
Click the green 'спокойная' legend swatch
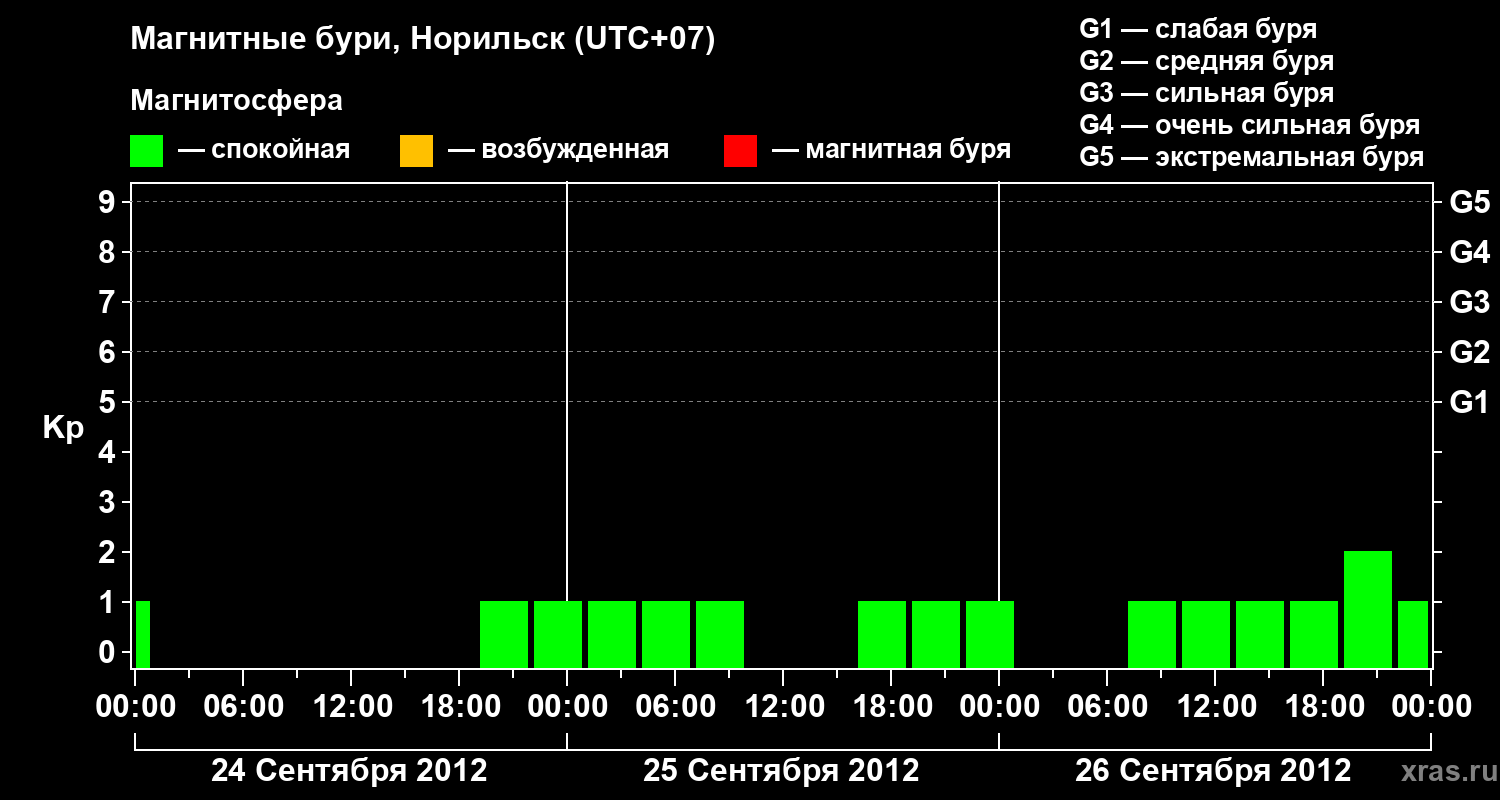point(147,150)
